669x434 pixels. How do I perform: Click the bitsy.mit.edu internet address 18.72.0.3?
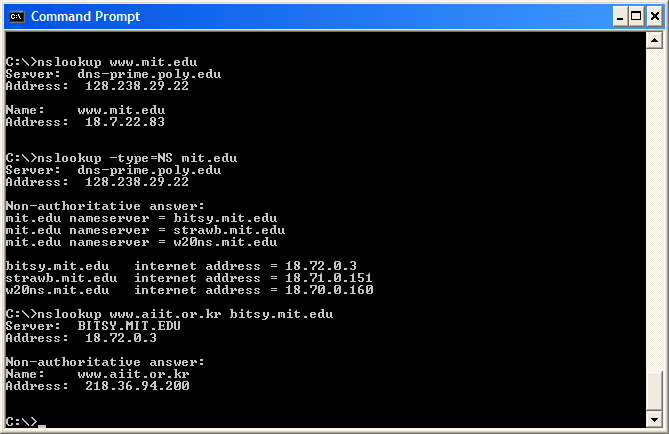pos(321,266)
